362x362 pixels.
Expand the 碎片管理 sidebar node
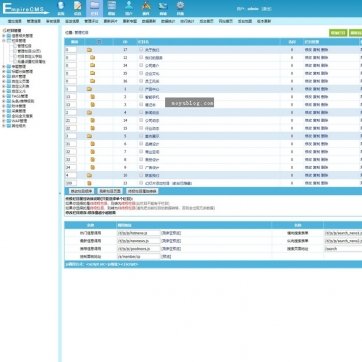click(4, 76)
